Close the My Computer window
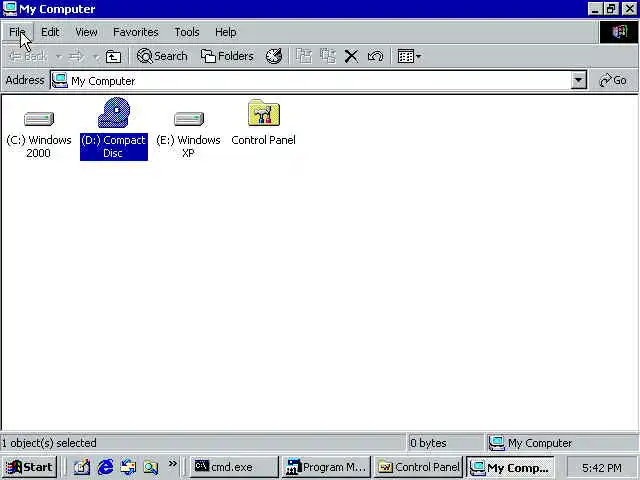 [630, 9]
